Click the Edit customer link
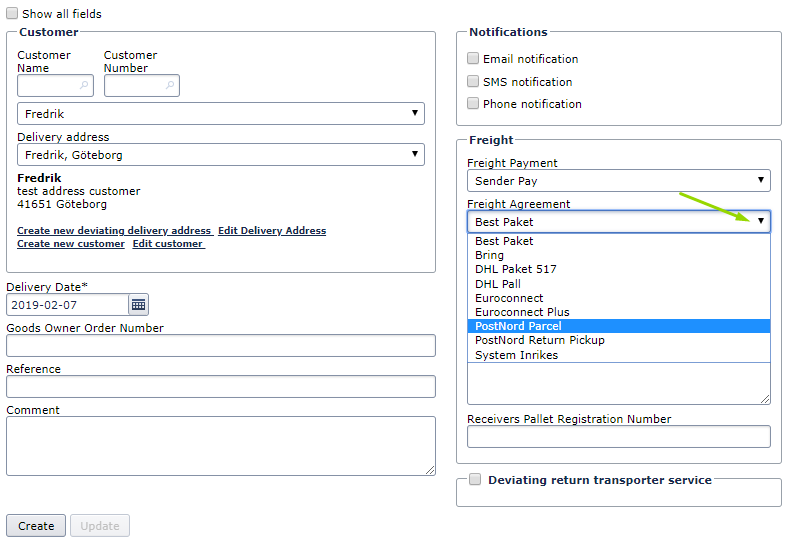 [x=168, y=244]
